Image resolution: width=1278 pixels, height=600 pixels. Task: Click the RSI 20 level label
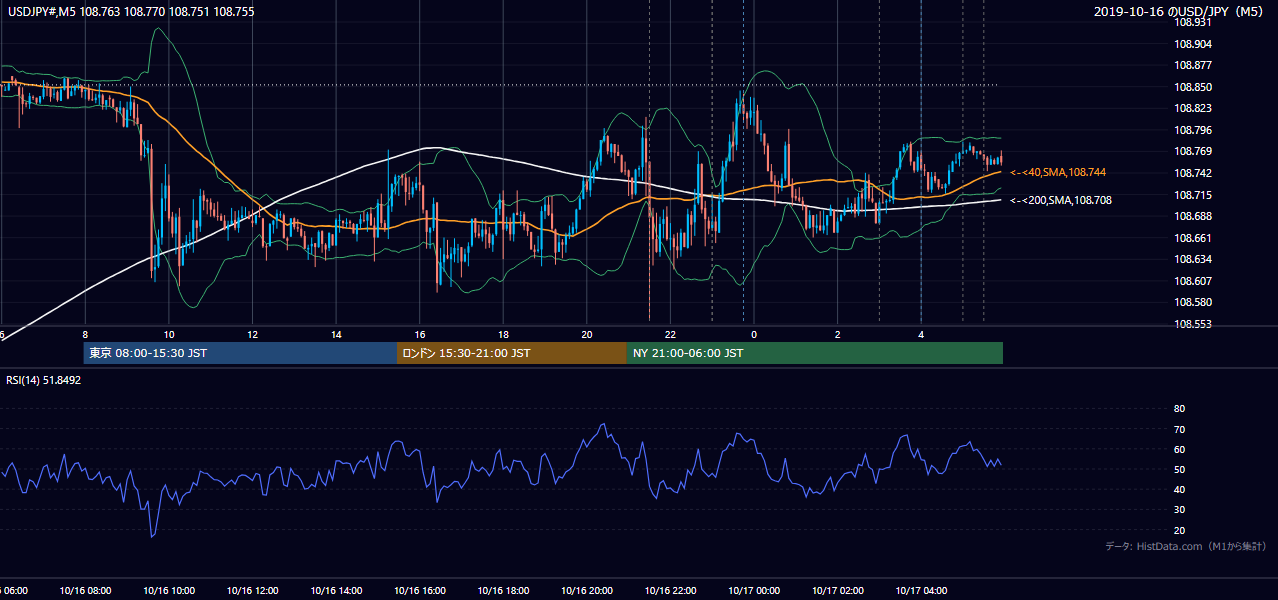(x=1179, y=530)
